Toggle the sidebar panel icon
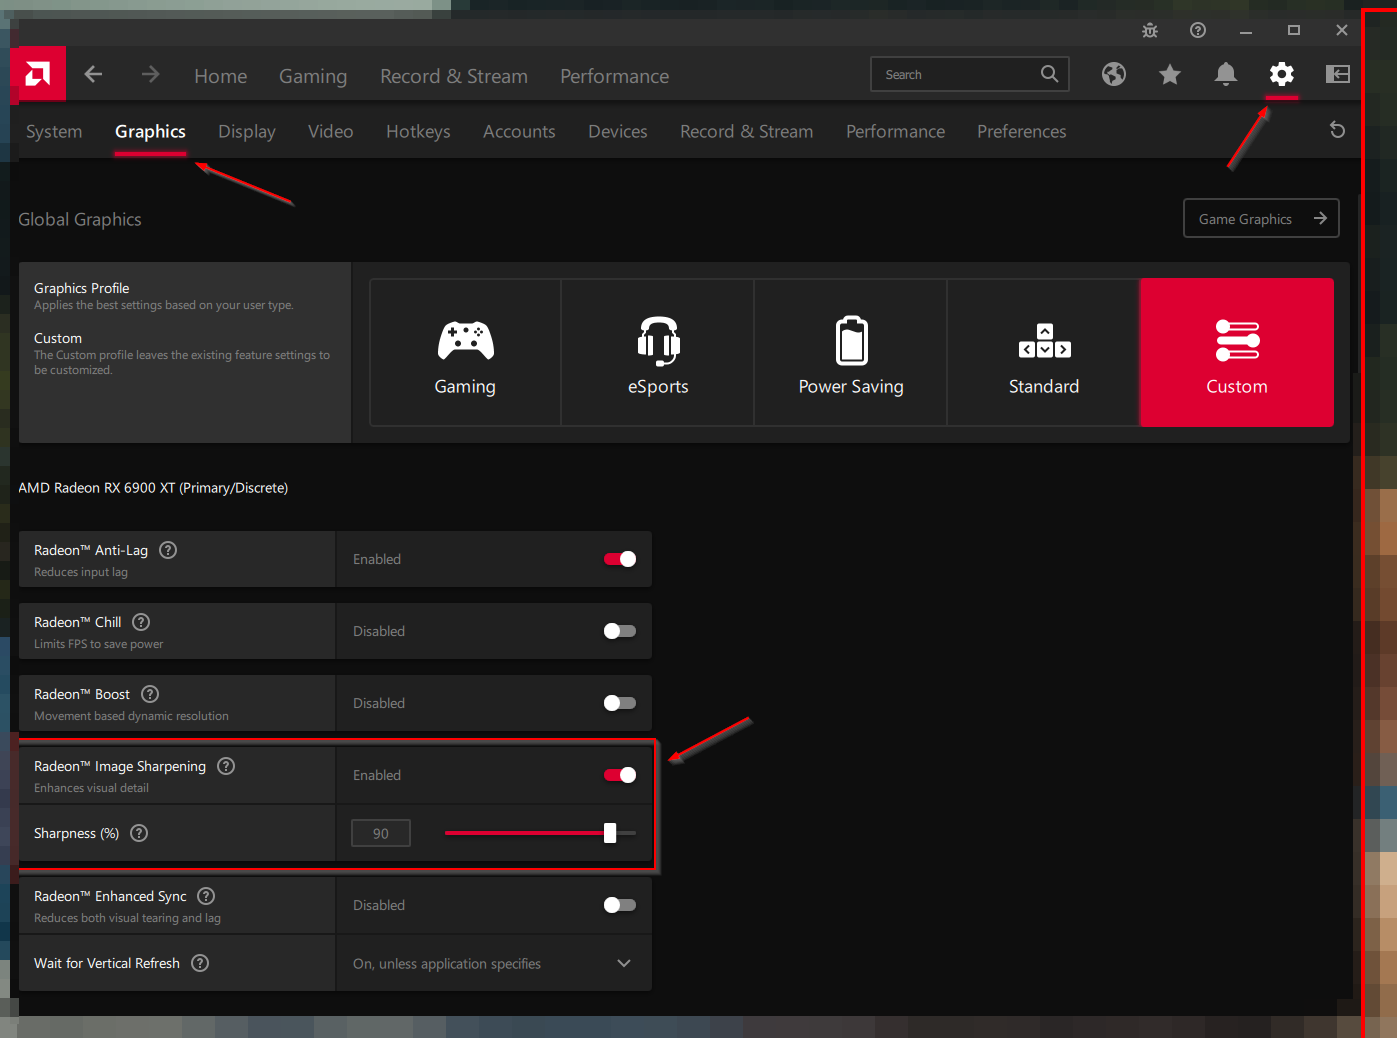The height and width of the screenshot is (1038, 1397). (x=1338, y=74)
